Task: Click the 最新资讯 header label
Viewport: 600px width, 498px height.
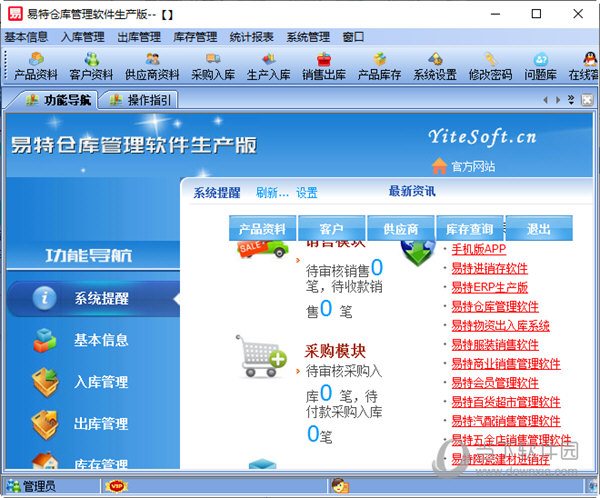Action: (x=412, y=191)
